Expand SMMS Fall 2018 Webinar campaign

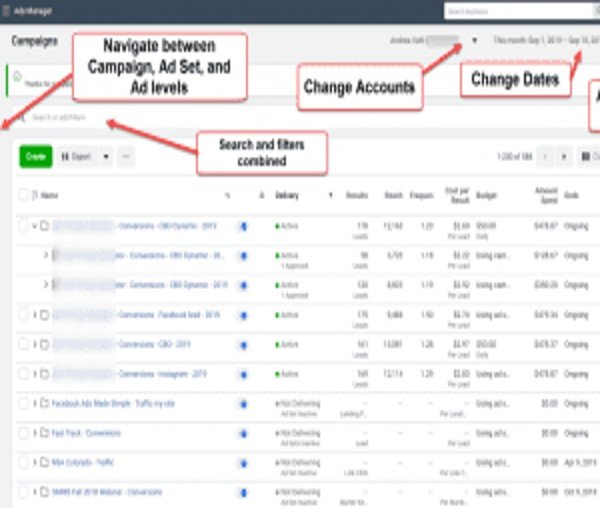pos(35,492)
